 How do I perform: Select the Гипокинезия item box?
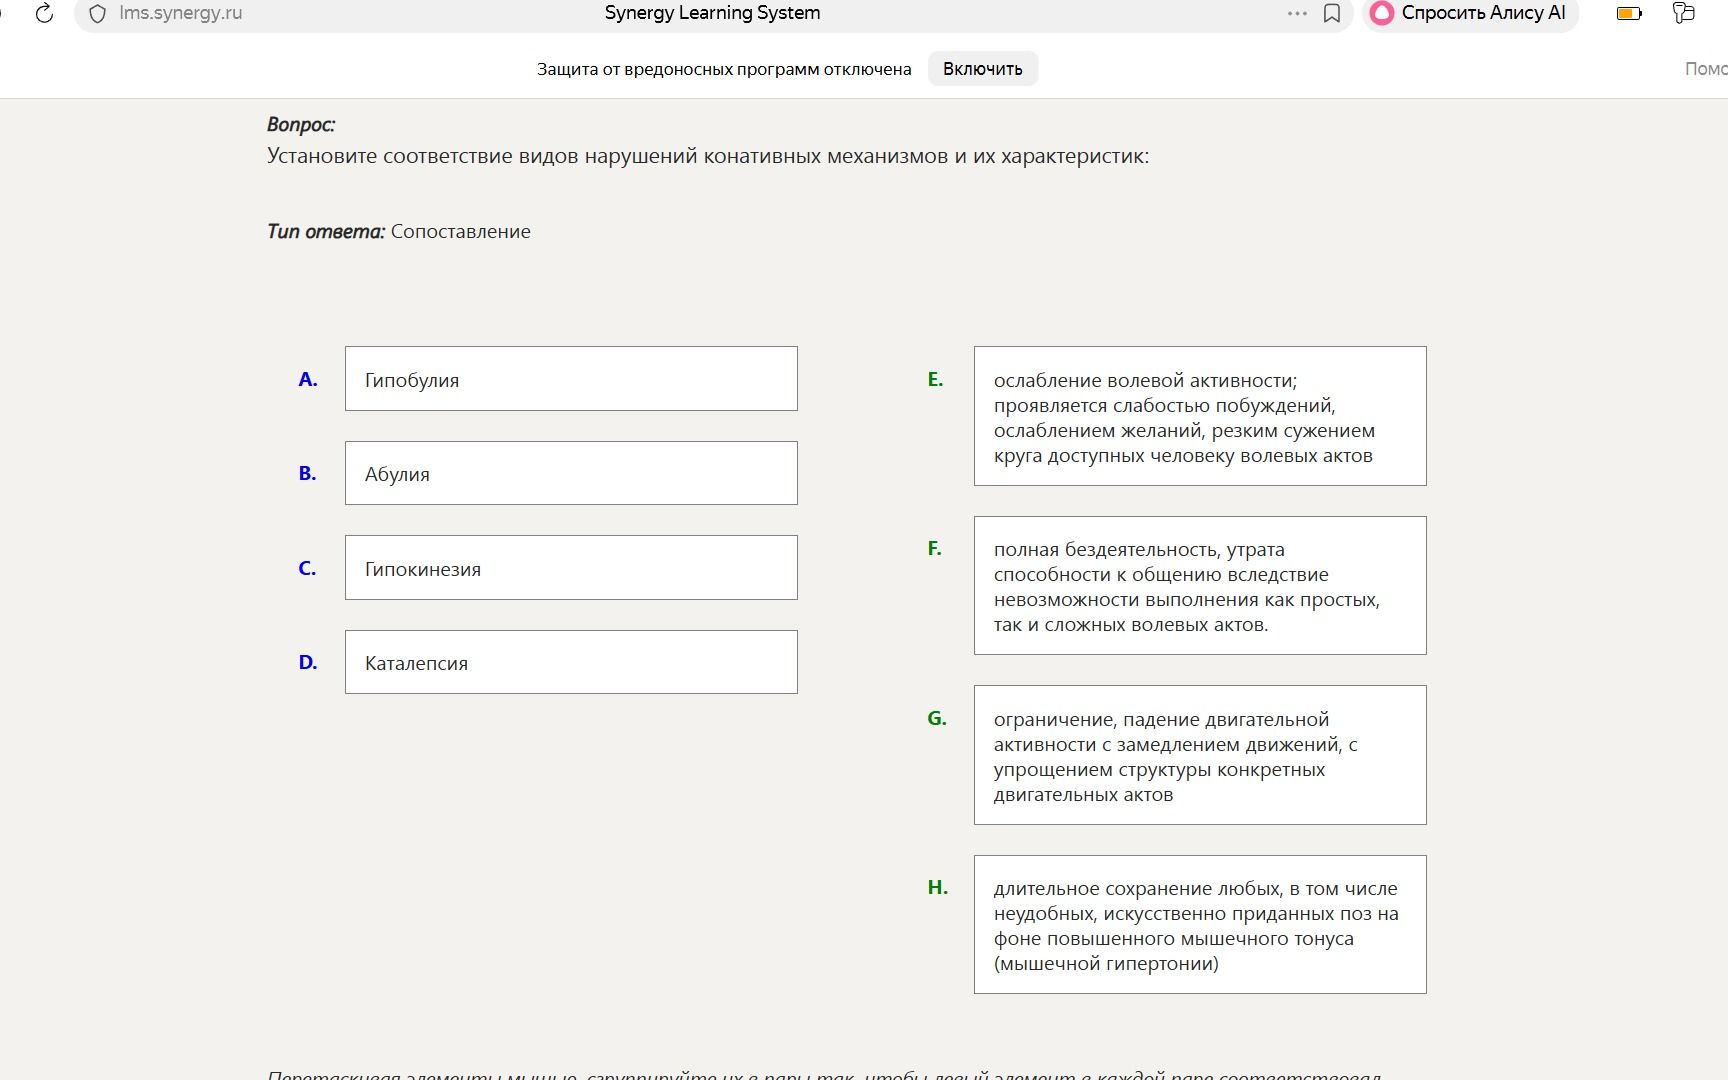pyautogui.click(x=571, y=568)
